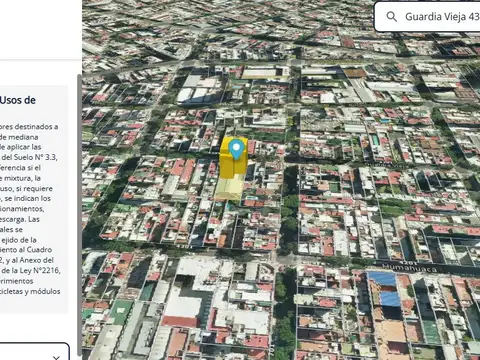
Task: Close the bottom panel with X icon
Action: 56,357
